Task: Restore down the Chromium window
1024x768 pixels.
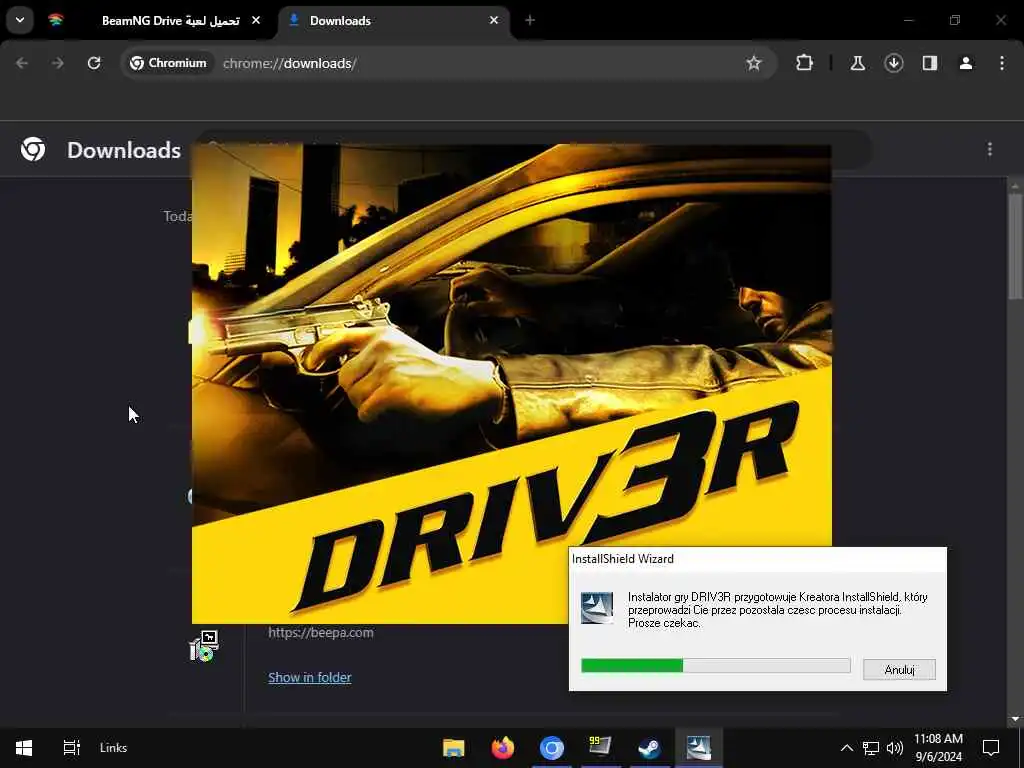Action: (955, 20)
